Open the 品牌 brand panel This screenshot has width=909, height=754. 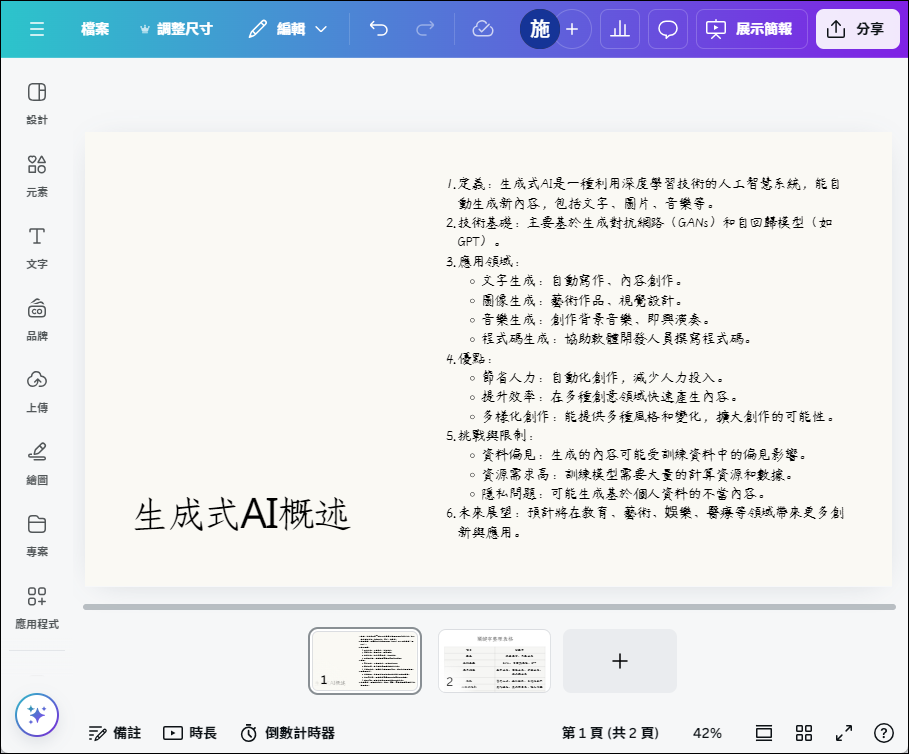point(37,319)
